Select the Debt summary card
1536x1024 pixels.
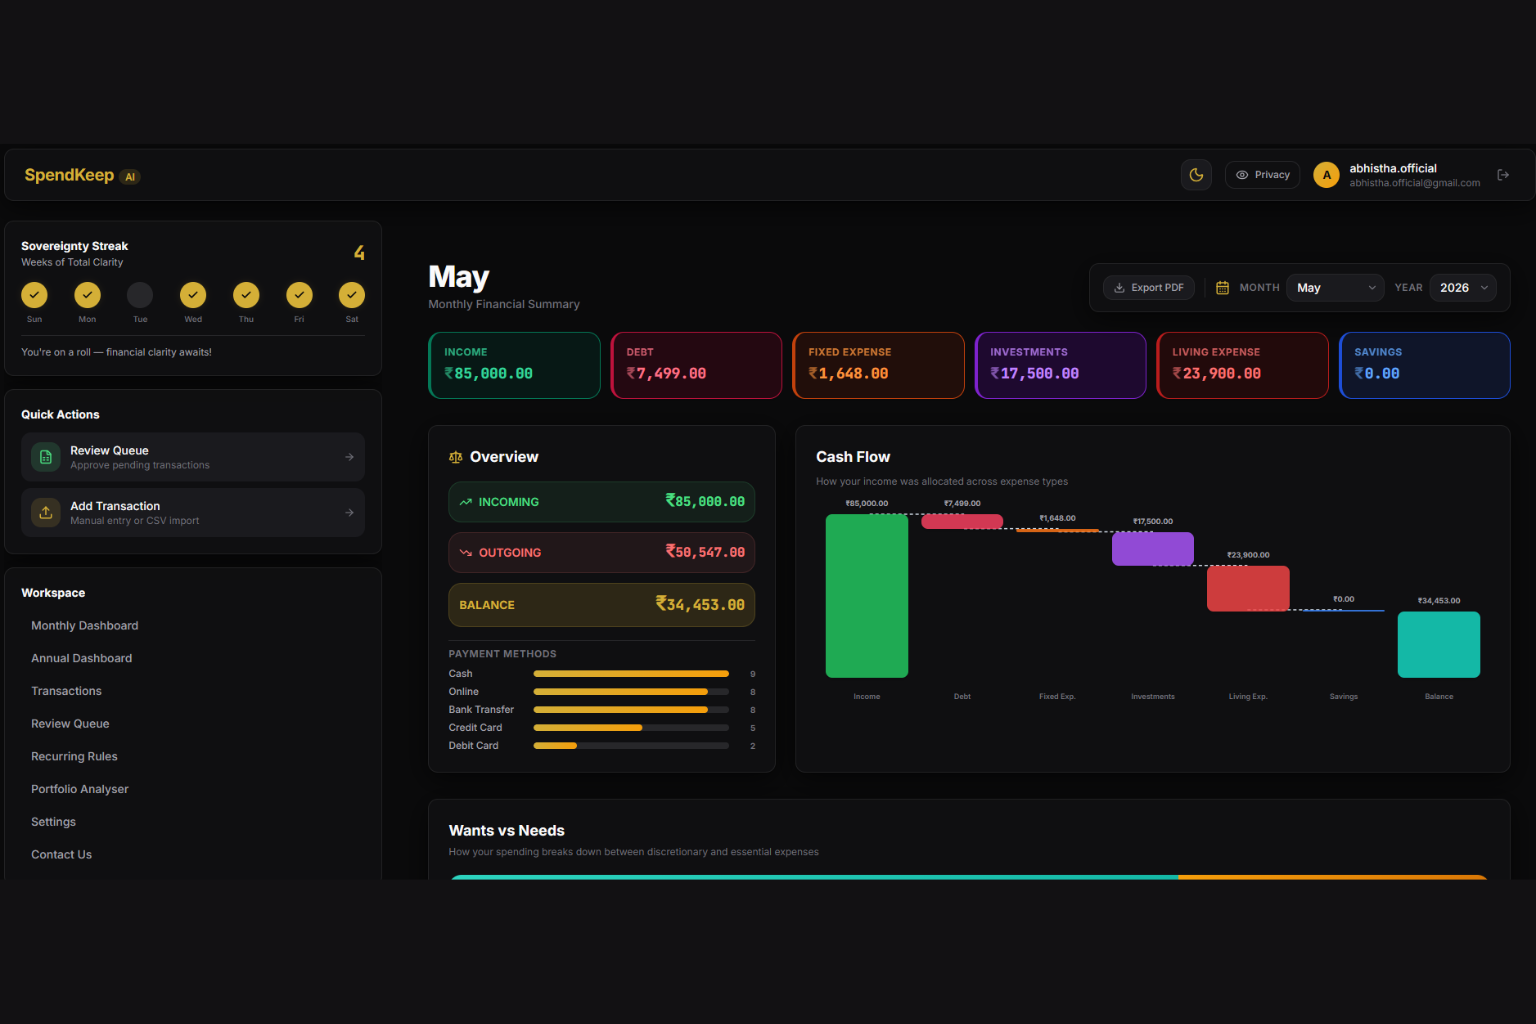click(697, 366)
